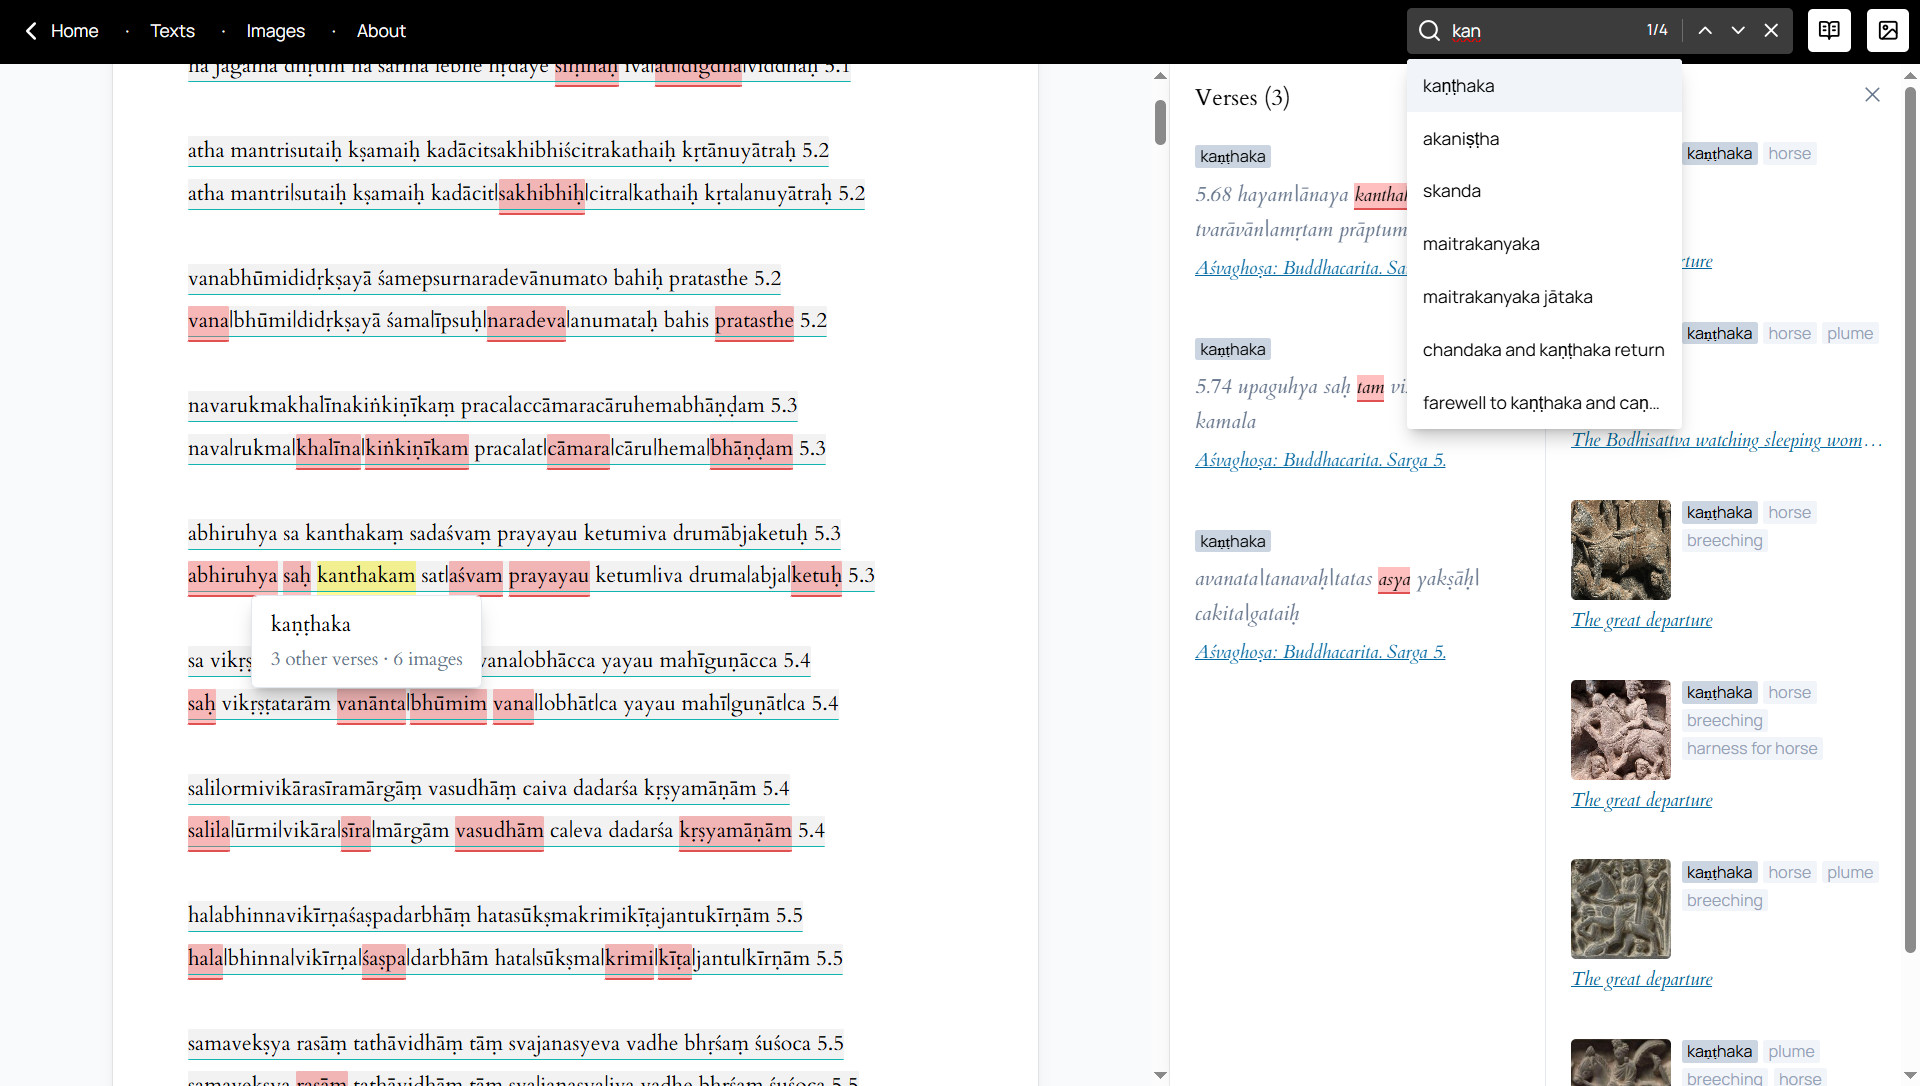
Task: Open the Images menu item
Action: pyautogui.click(x=275, y=31)
